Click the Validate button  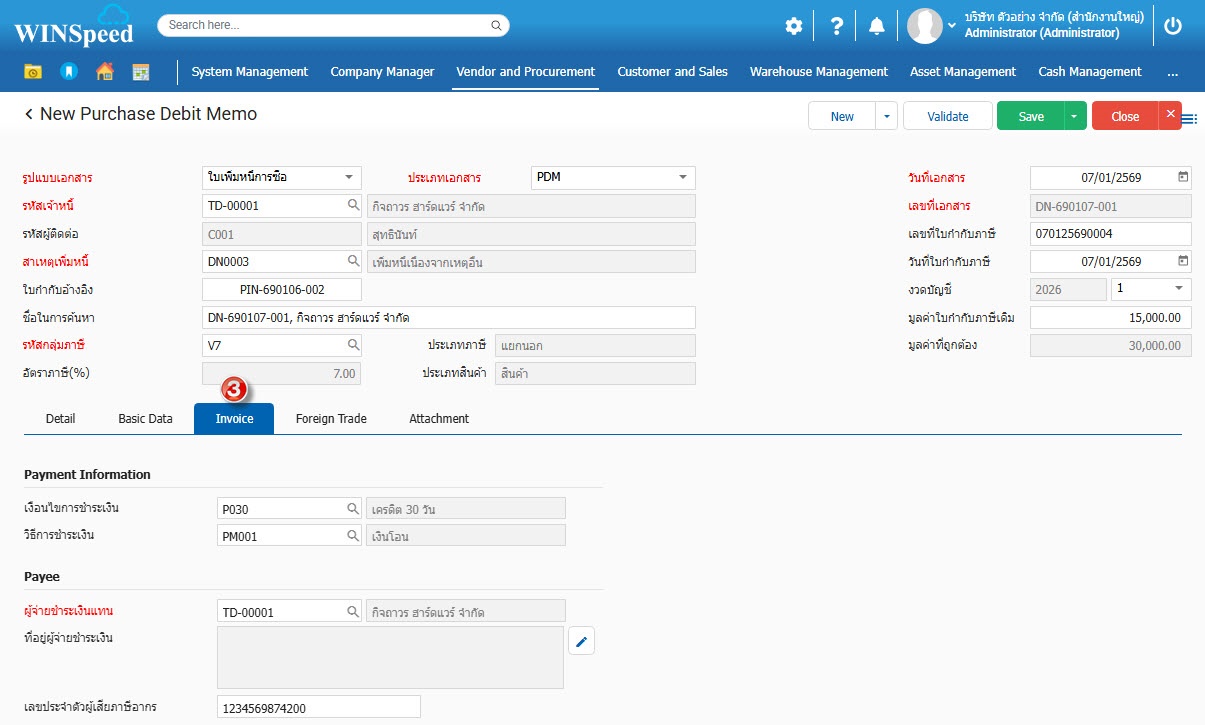click(947, 117)
